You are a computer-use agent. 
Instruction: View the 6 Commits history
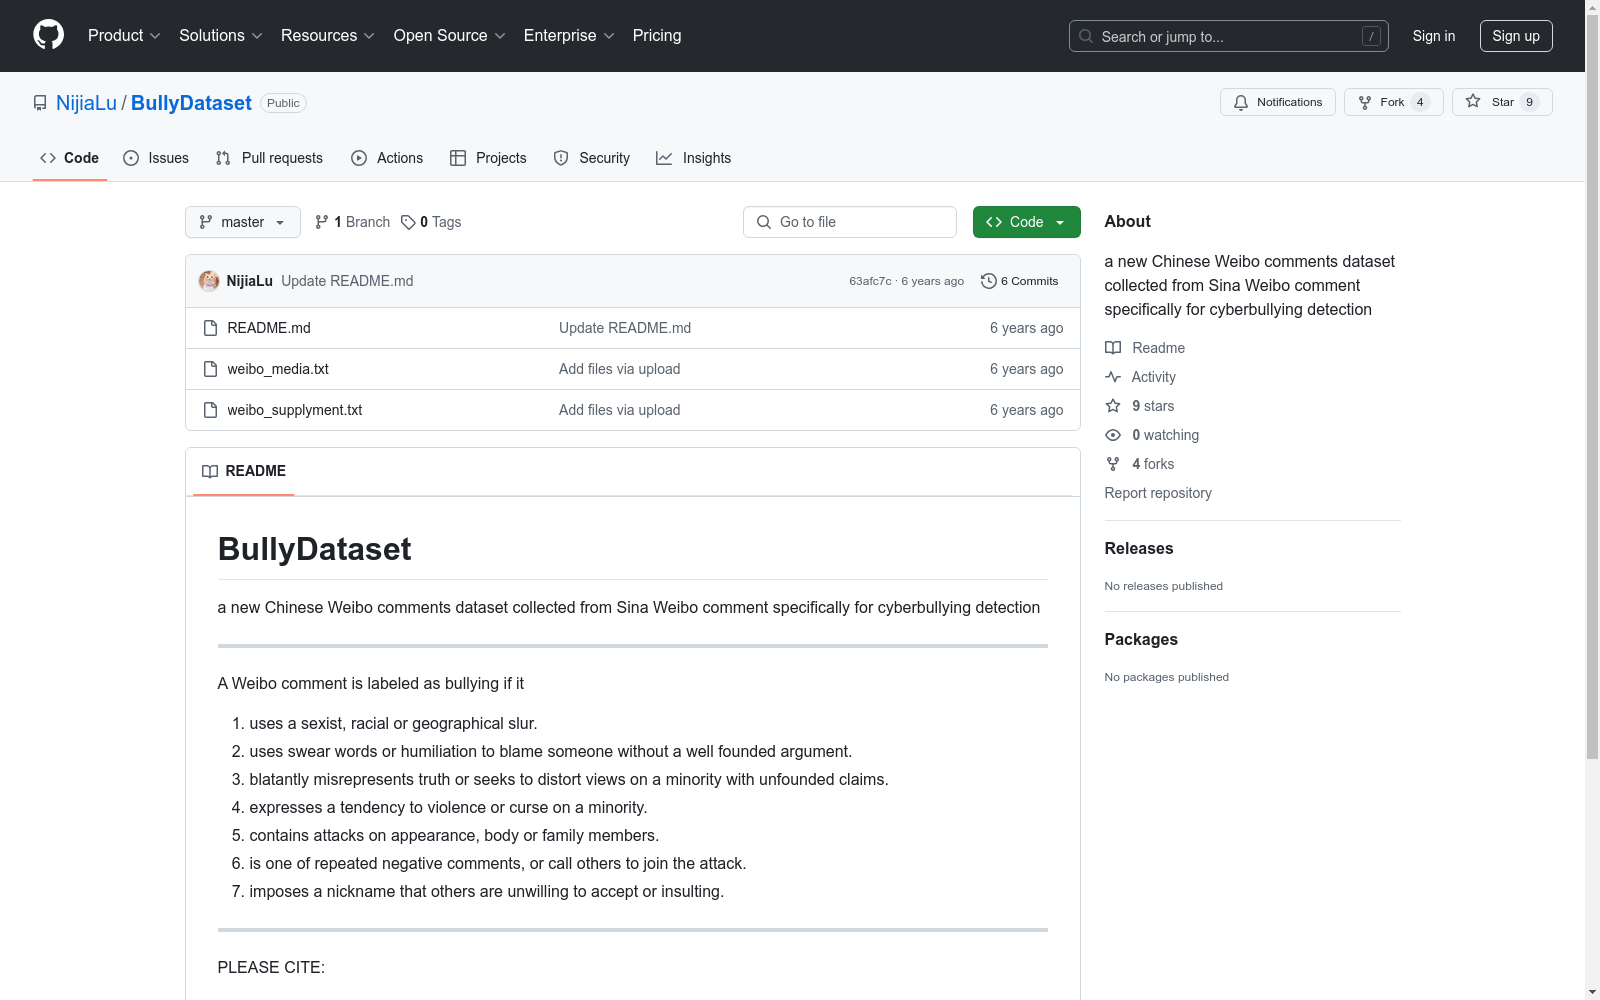(x=1020, y=281)
